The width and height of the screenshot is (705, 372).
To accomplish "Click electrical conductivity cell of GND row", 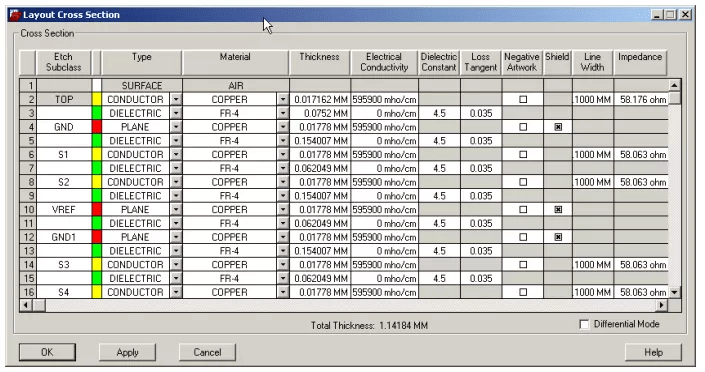I will pyautogui.click(x=384, y=127).
